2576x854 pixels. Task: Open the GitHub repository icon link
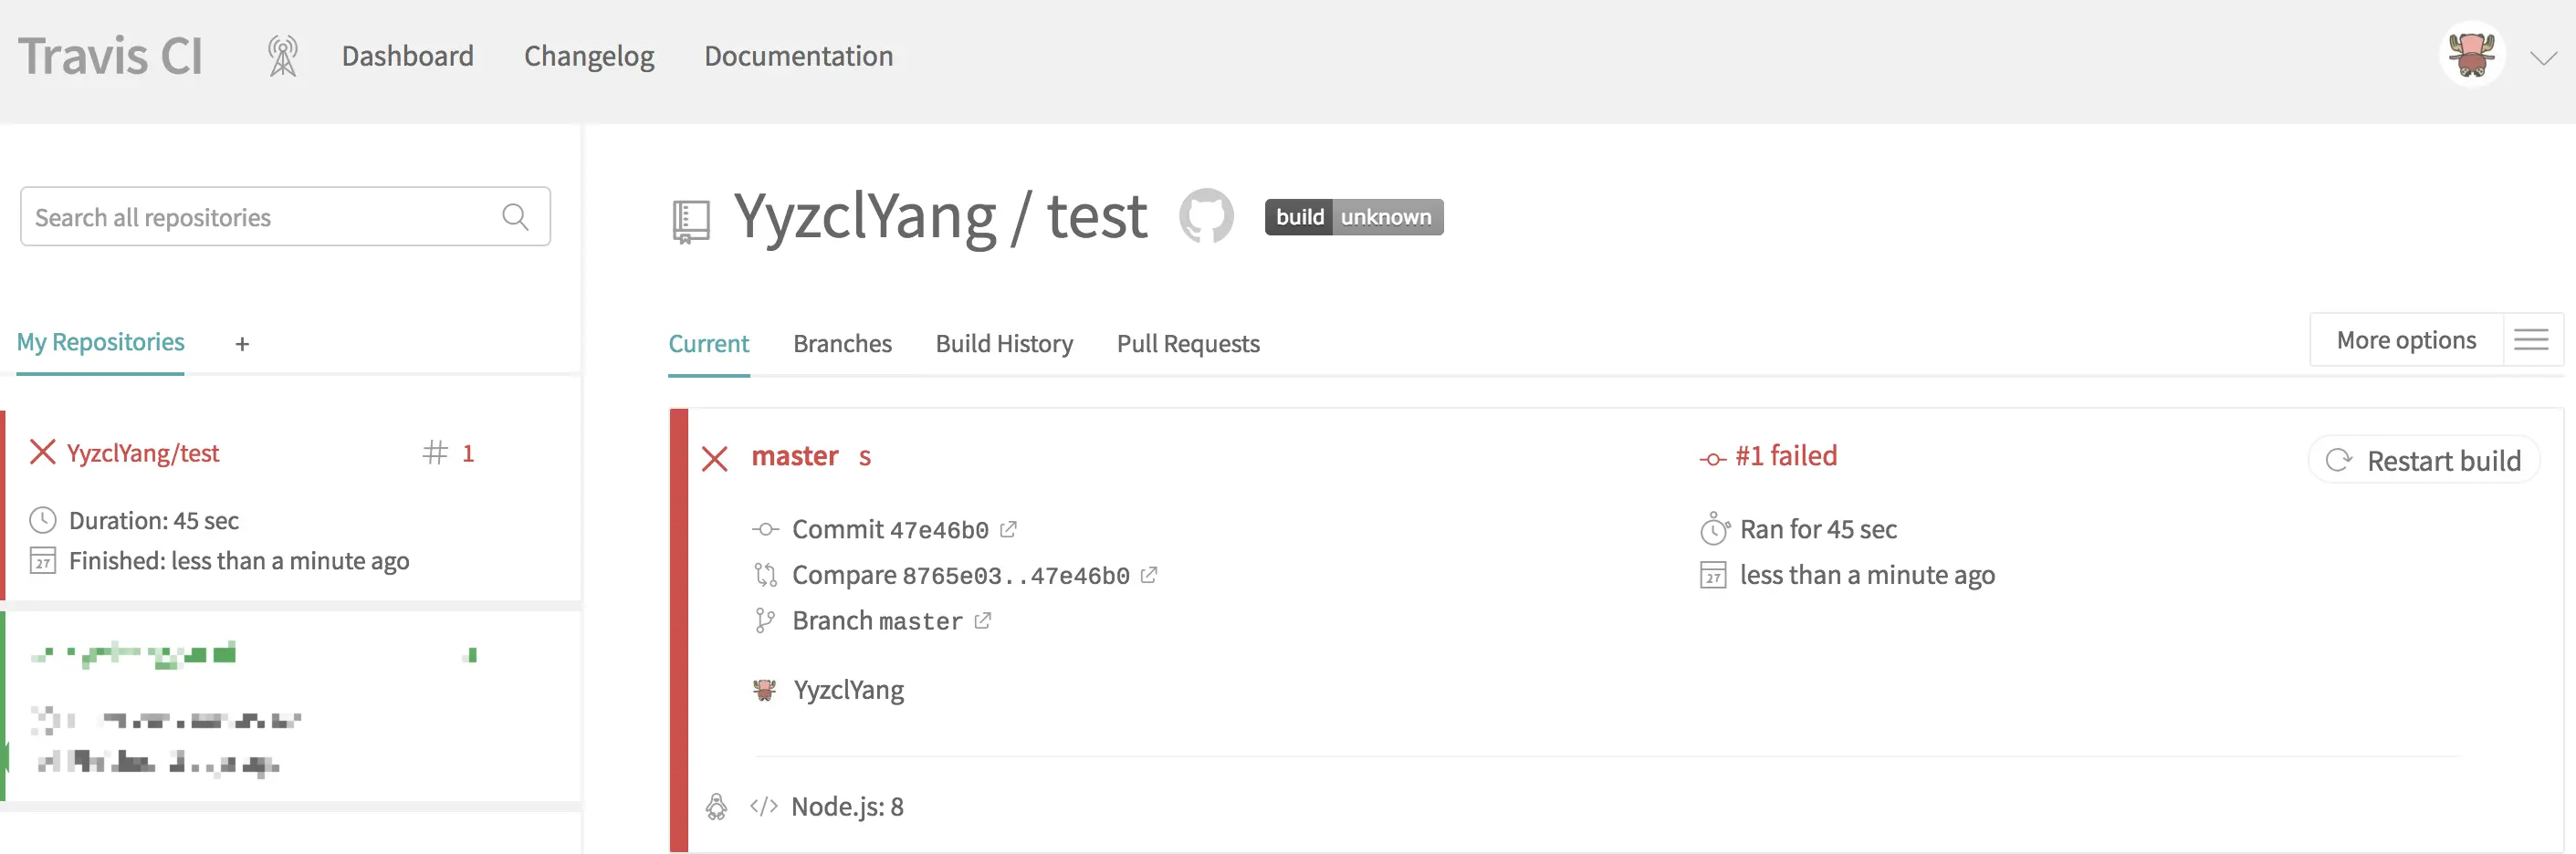point(1206,216)
